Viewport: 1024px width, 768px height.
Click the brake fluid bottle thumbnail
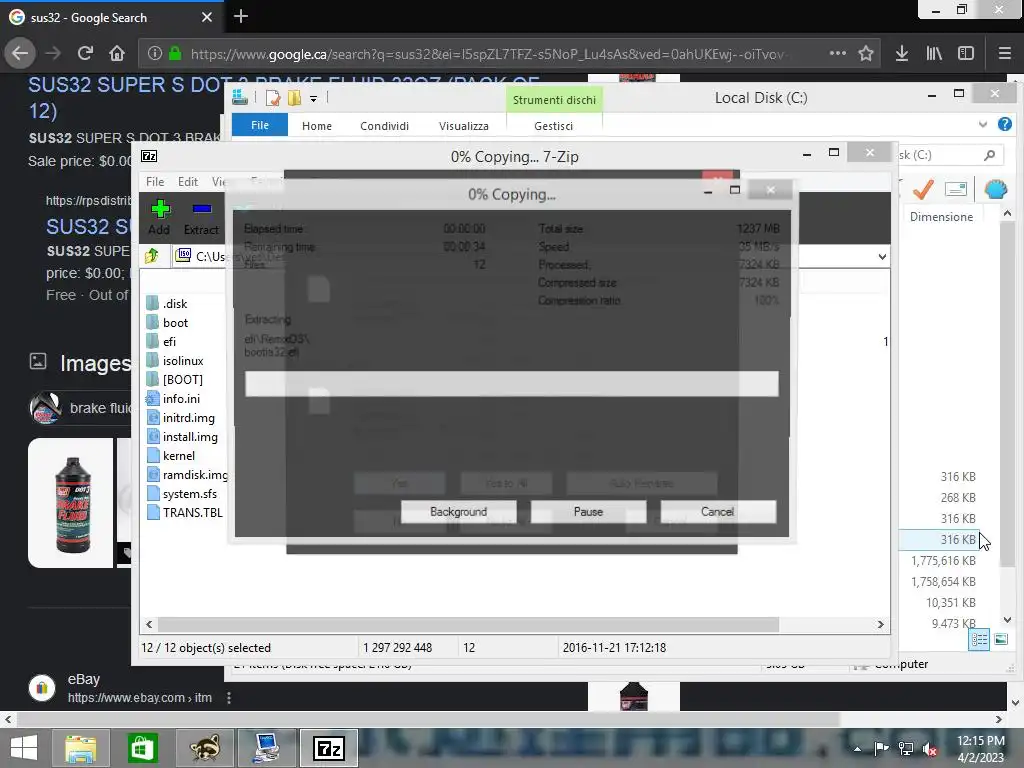click(71, 503)
